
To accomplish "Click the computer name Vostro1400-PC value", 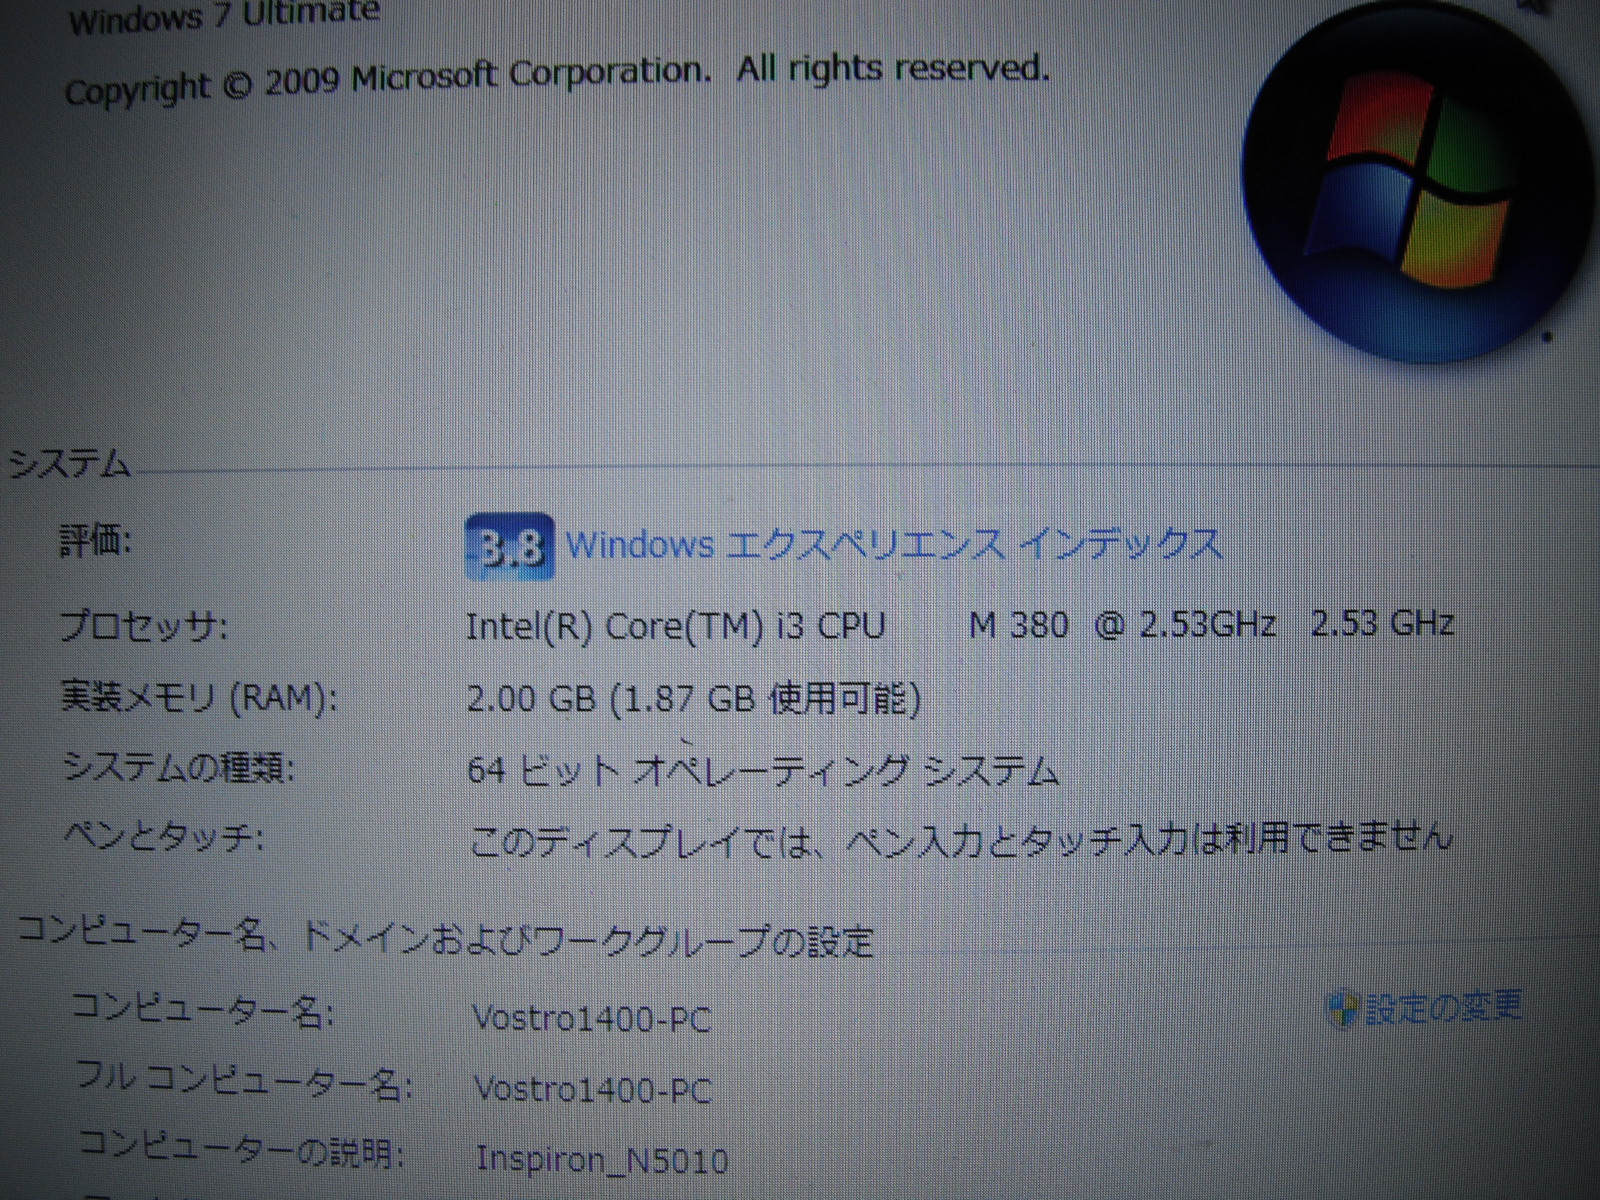I will point(591,1019).
